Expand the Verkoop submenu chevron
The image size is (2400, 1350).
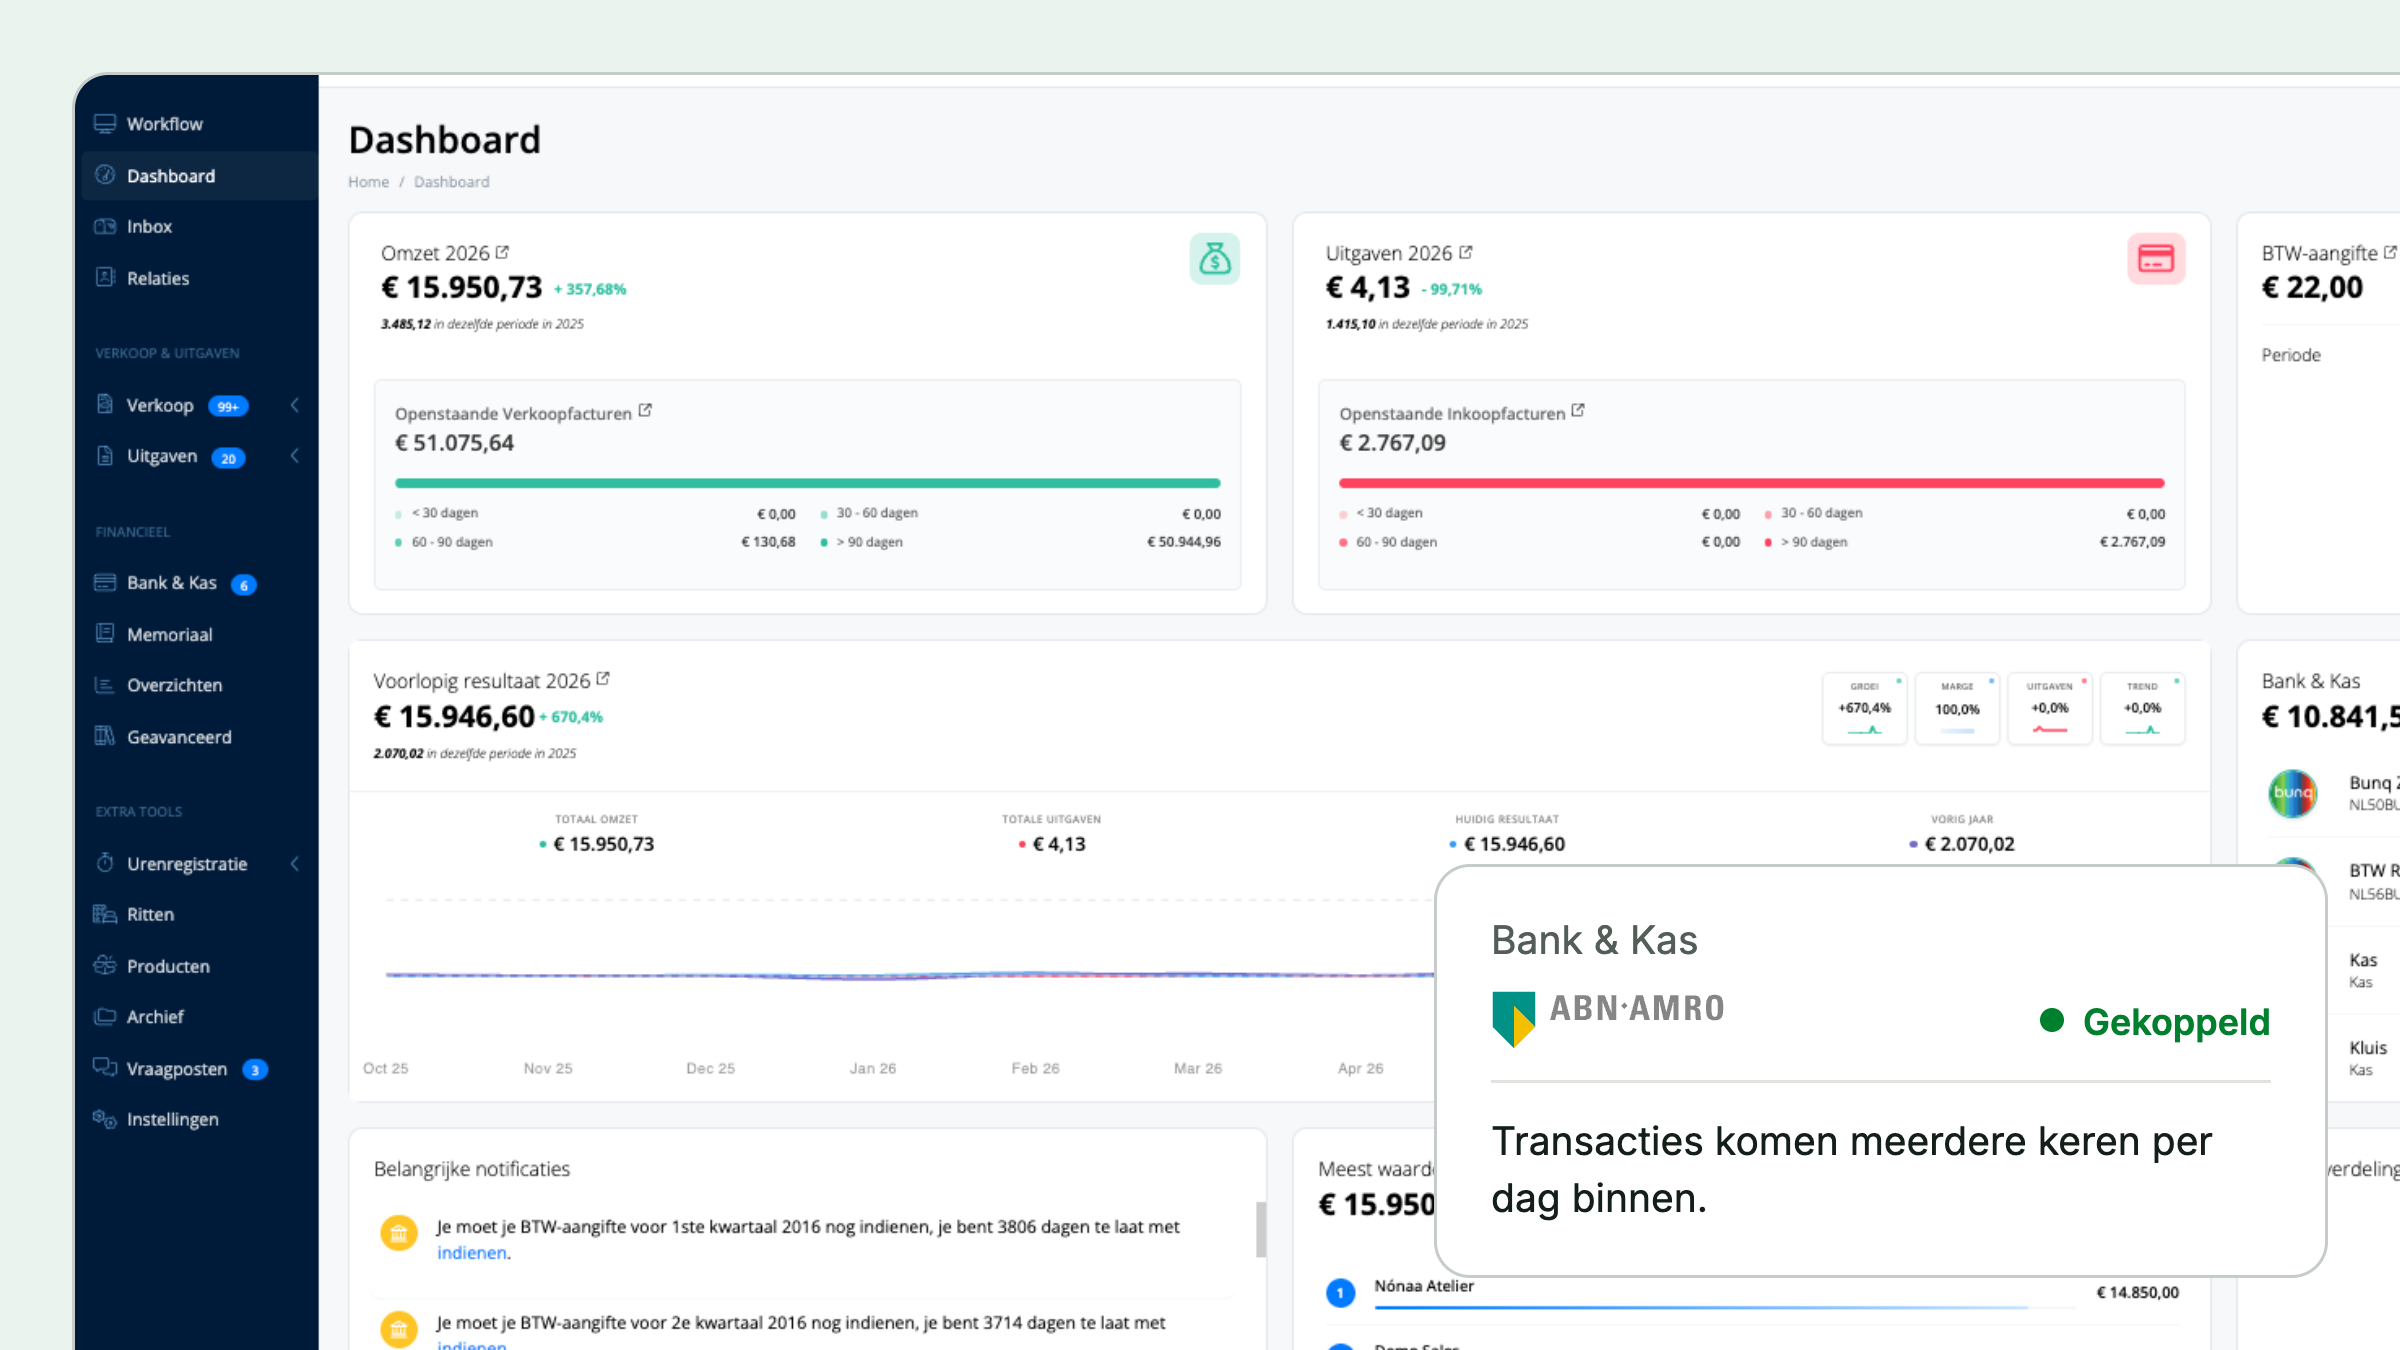click(295, 405)
